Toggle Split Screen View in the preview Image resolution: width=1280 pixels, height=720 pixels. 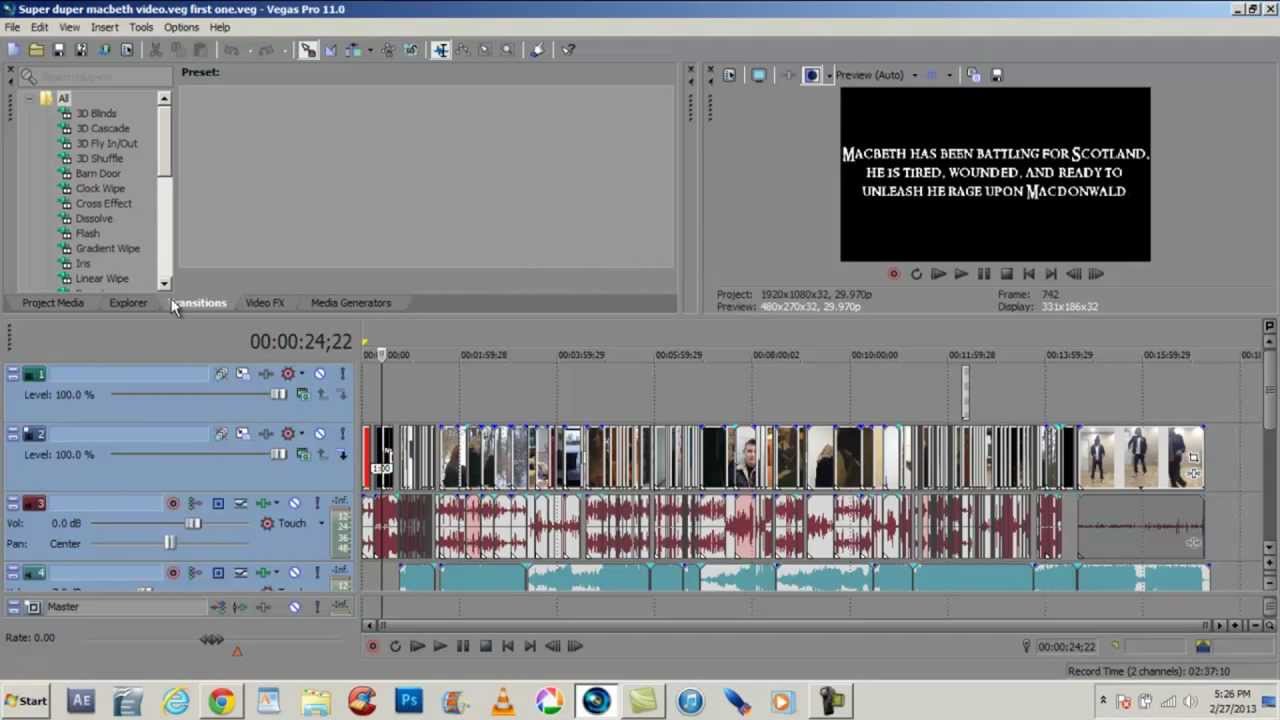pyautogui.click(x=811, y=75)
